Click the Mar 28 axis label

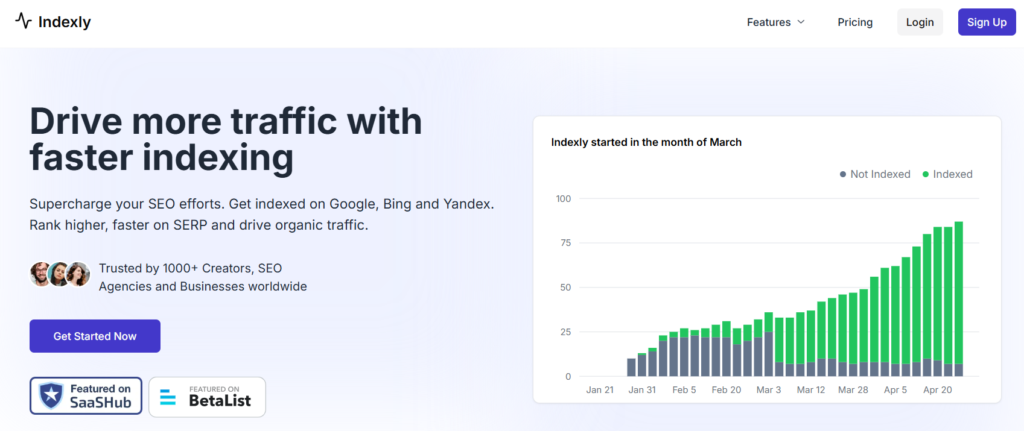pos(854,391)
